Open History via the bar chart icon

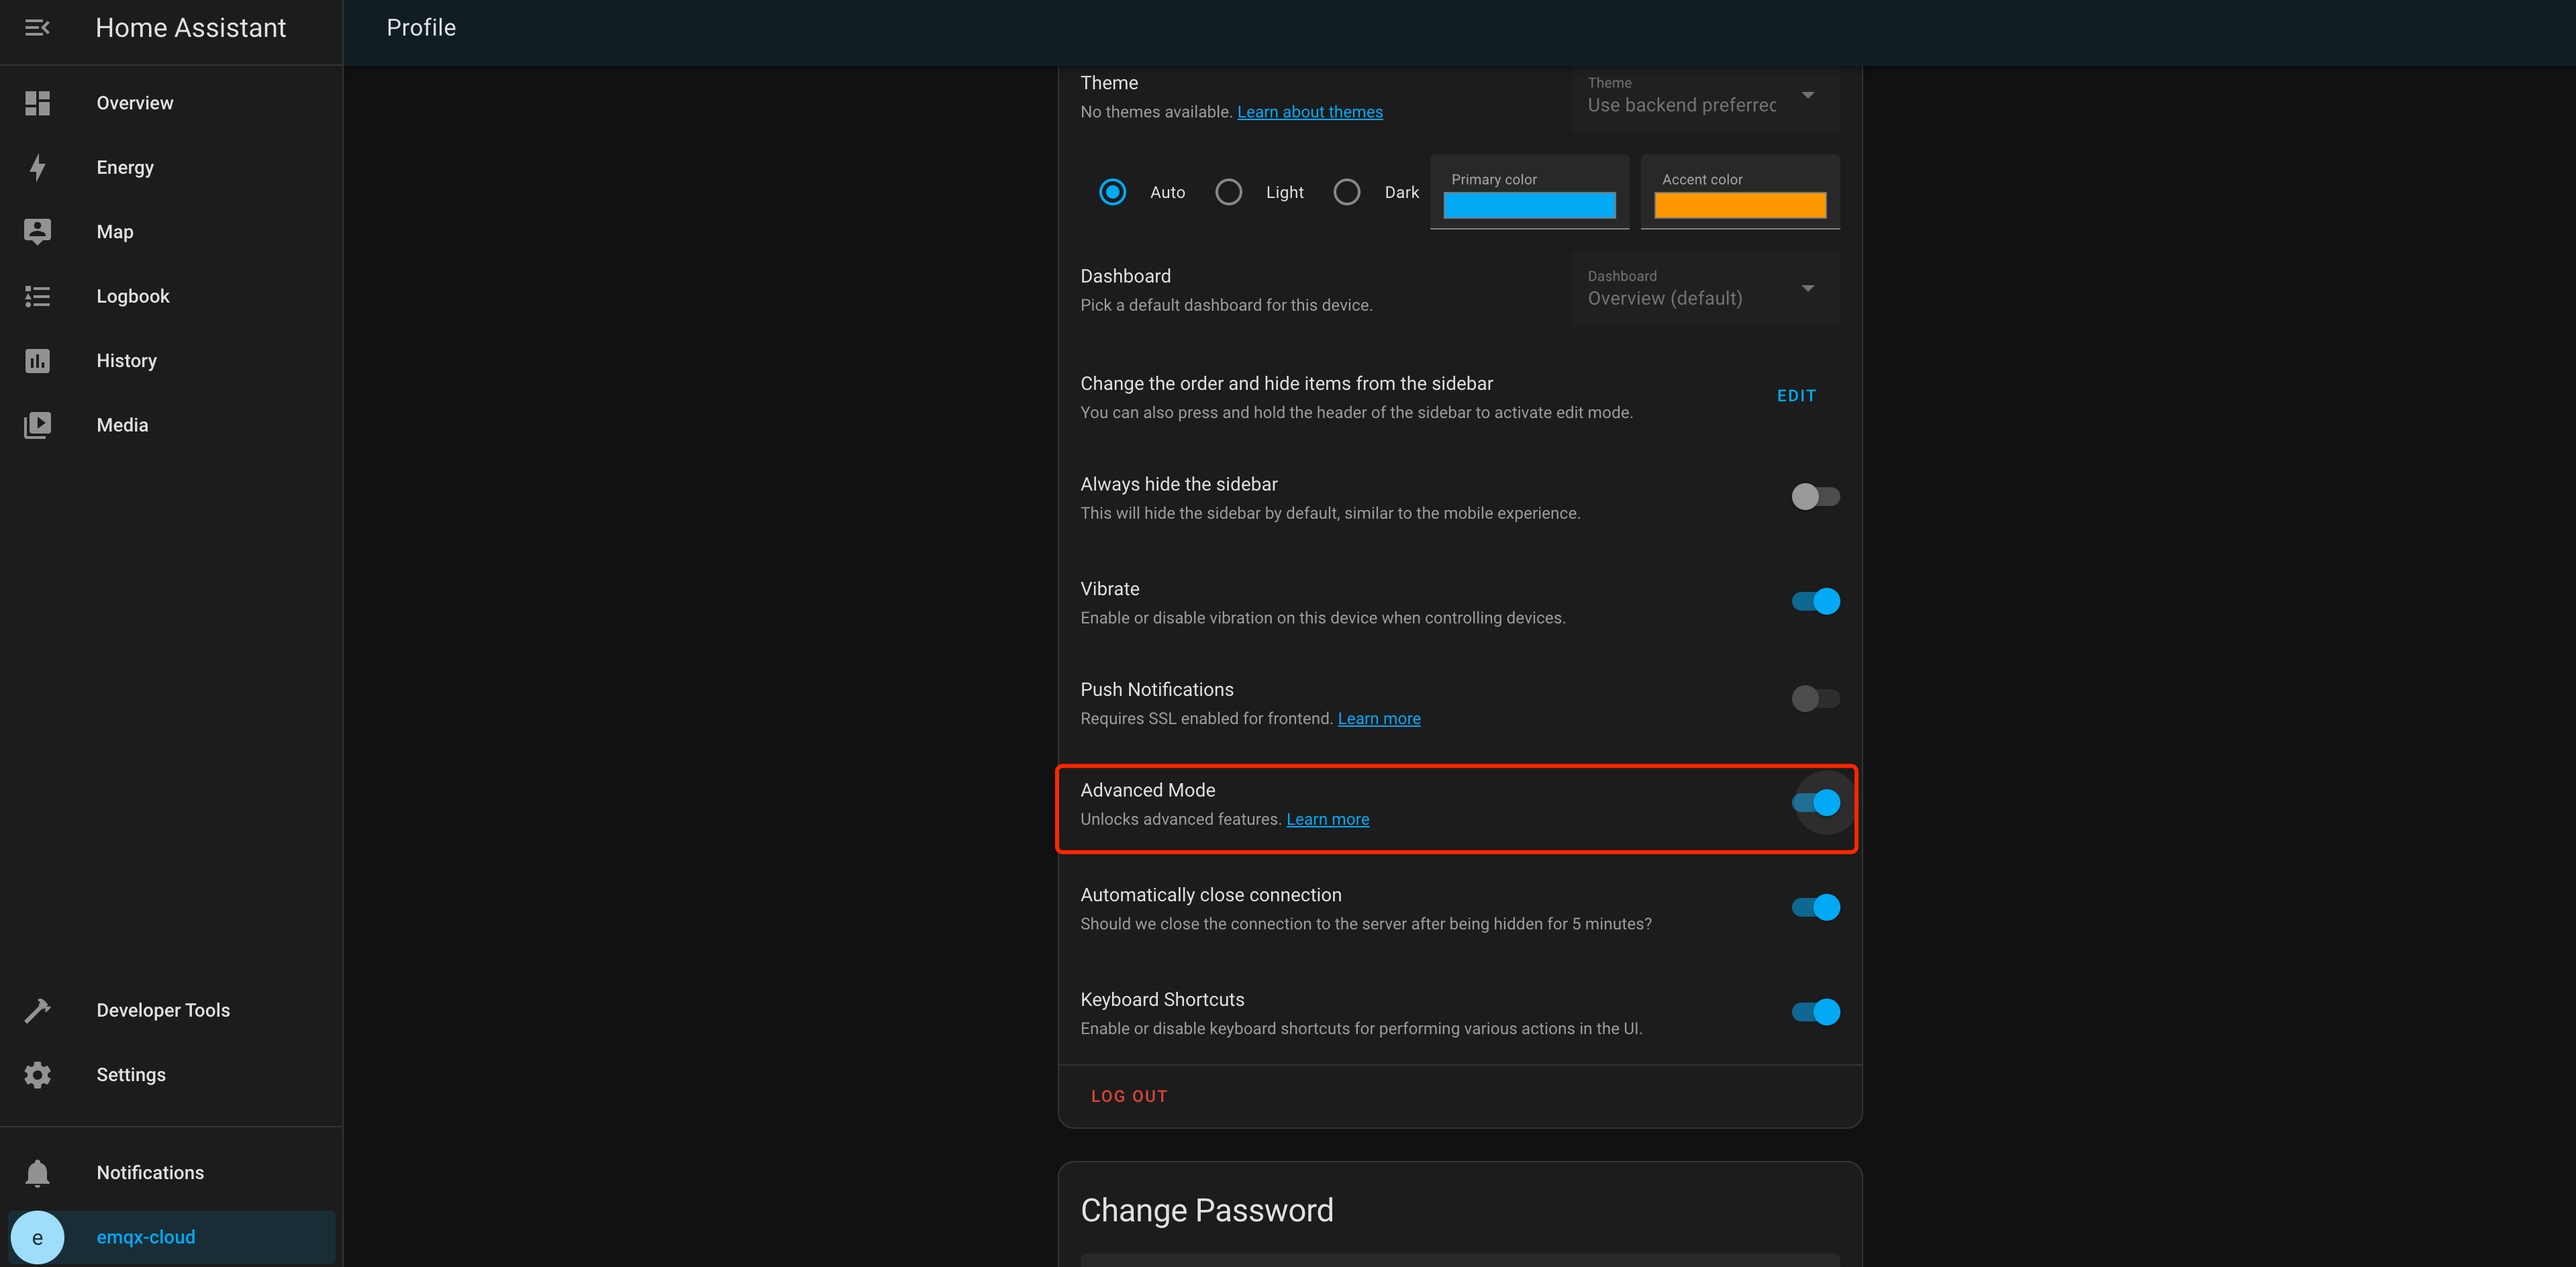click(37, 360)
